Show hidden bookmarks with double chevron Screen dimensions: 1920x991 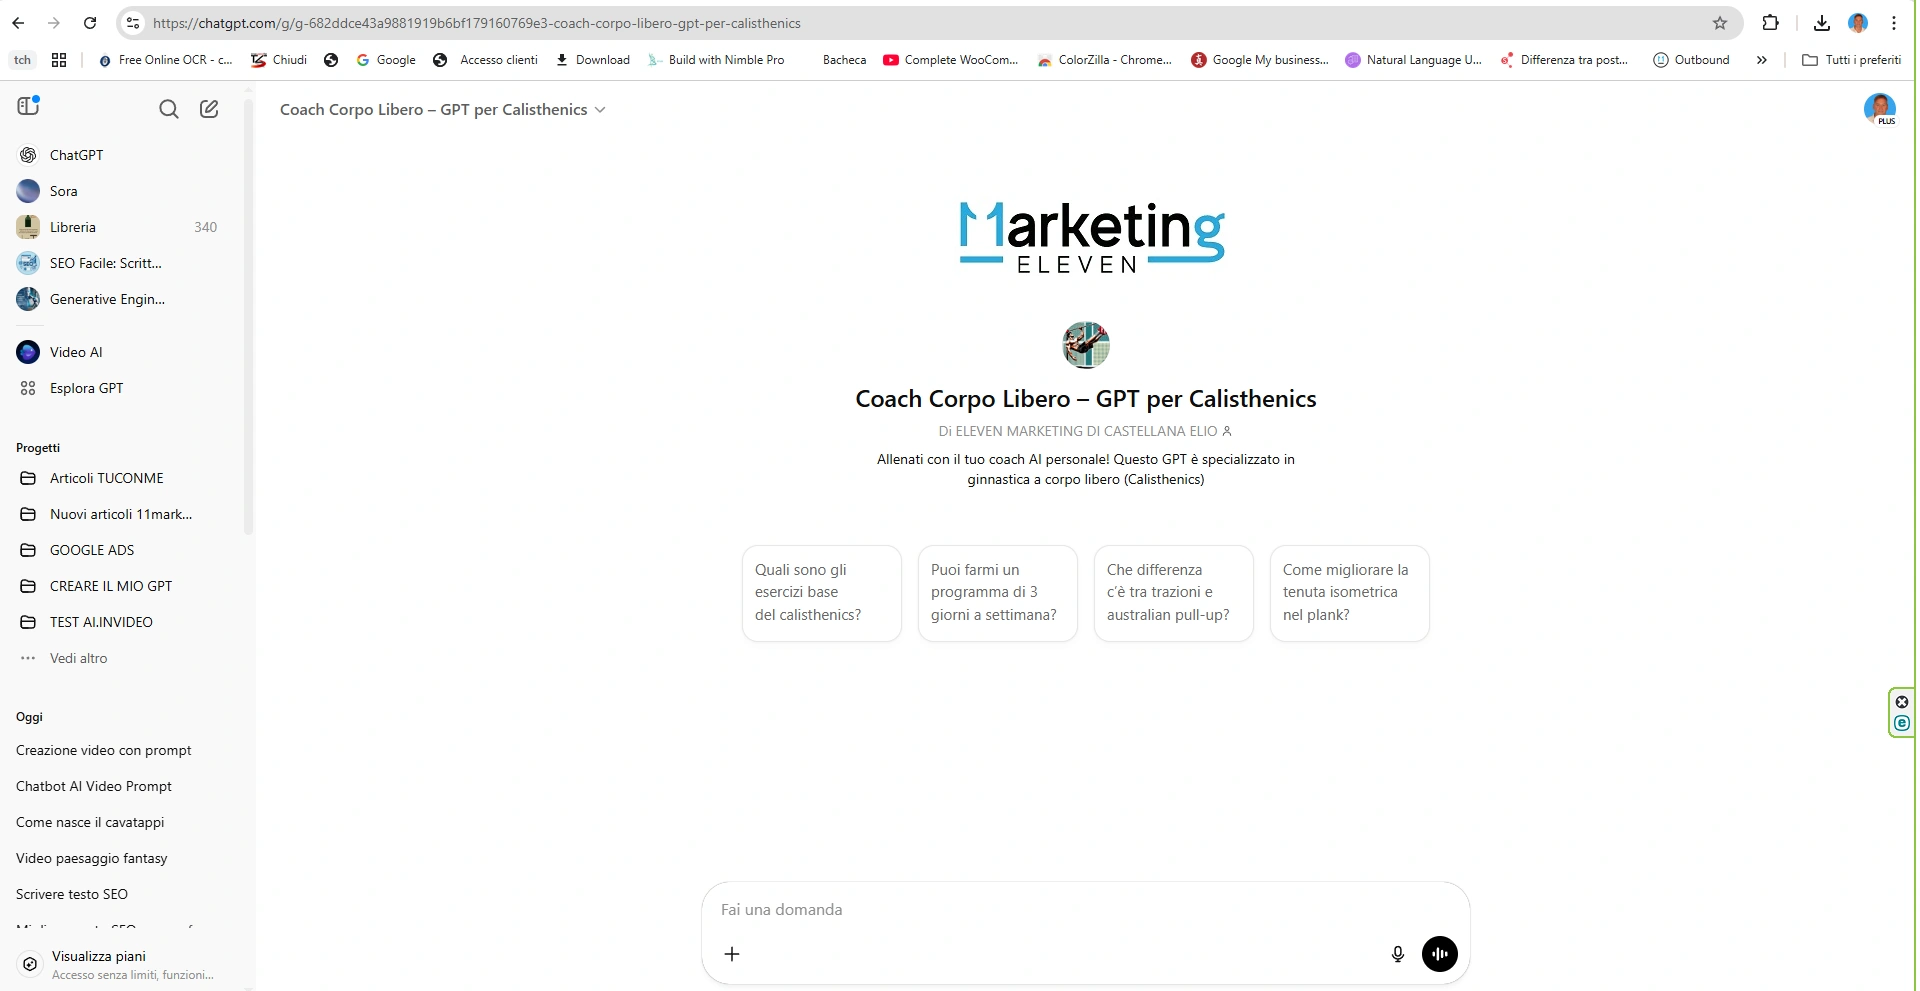(x=1761, y=60)
